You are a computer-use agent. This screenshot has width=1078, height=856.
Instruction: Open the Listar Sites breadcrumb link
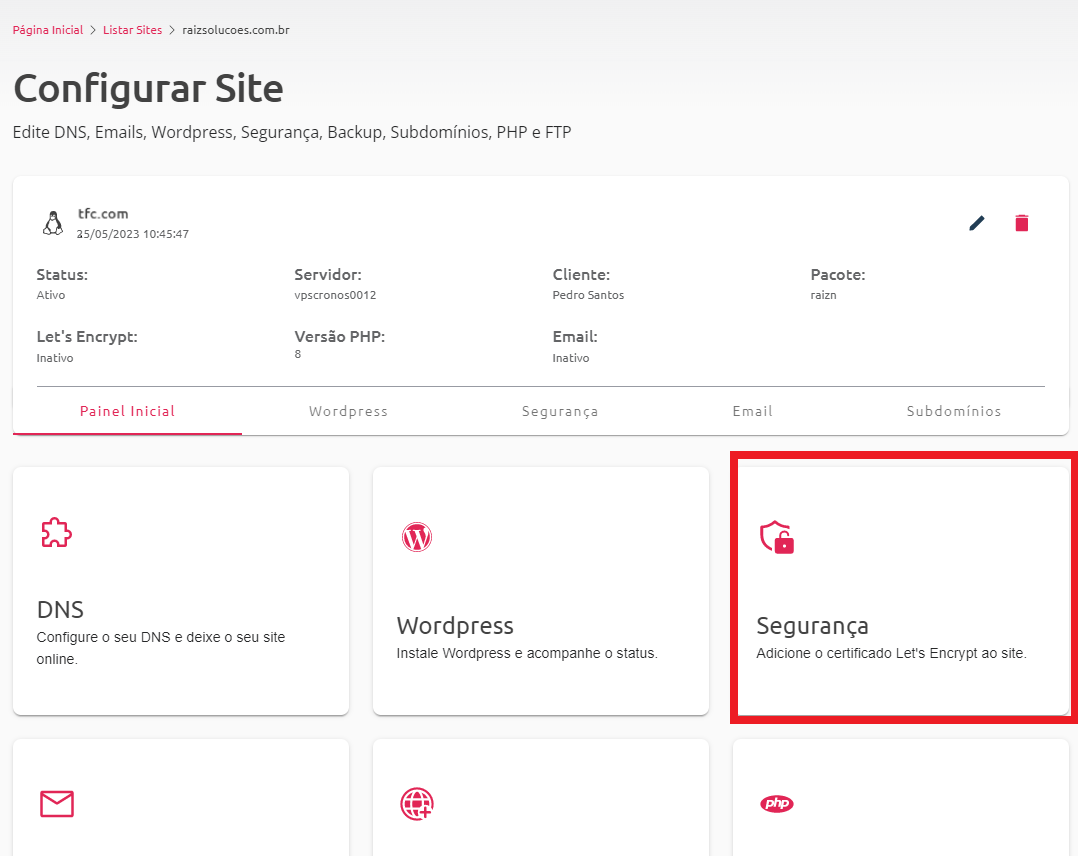[133, 30]
